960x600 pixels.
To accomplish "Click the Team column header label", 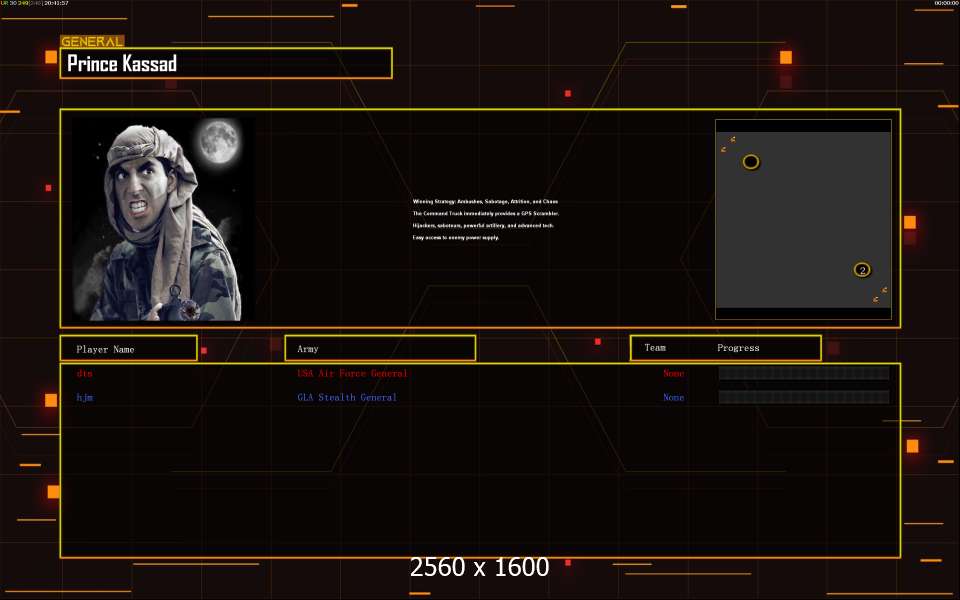I will pyautogui.click(x=655, y=348).
